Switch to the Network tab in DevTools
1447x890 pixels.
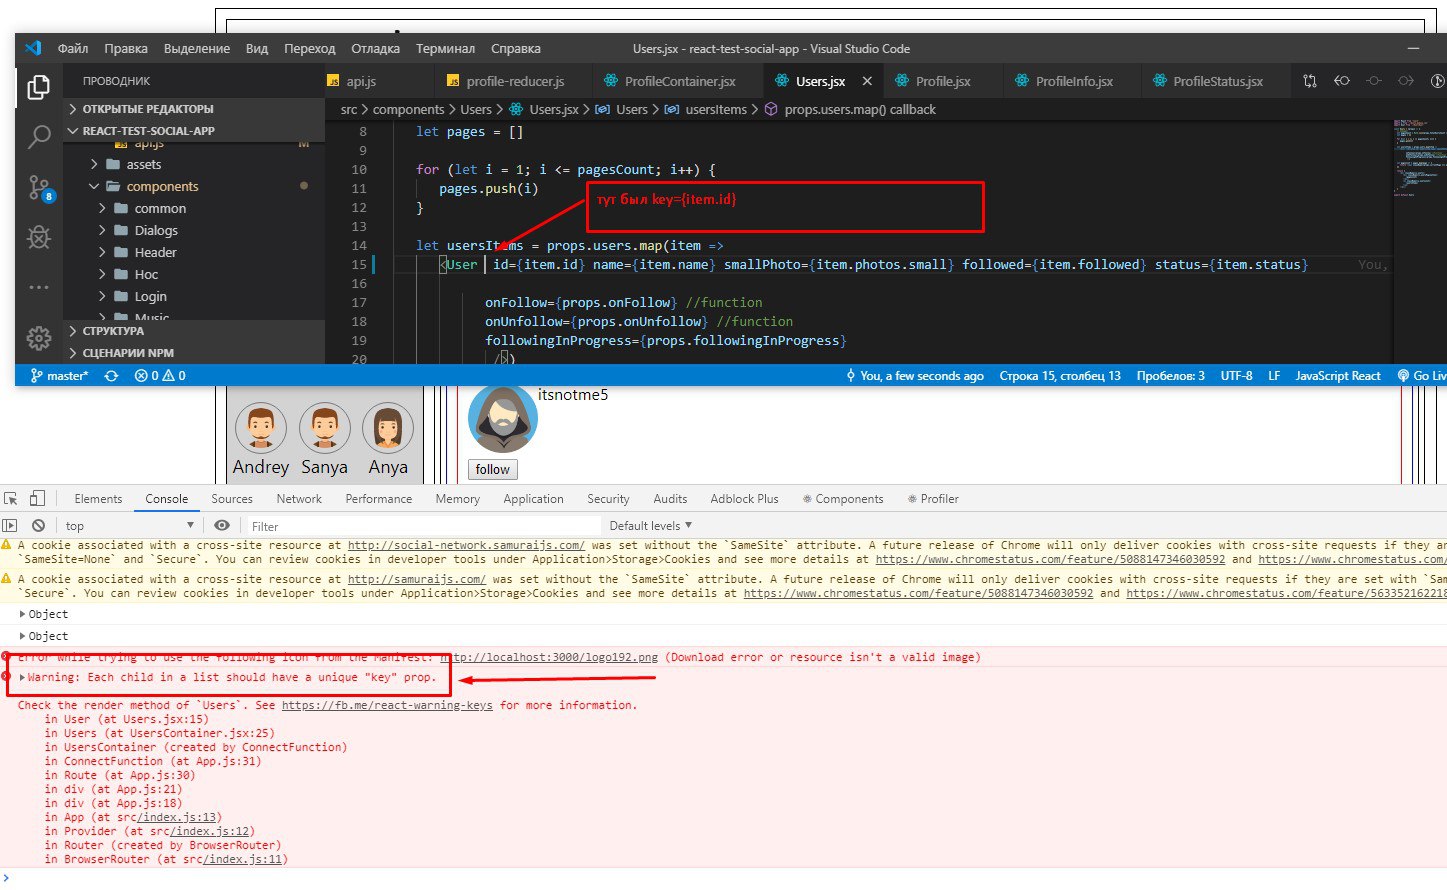(299, 499)
